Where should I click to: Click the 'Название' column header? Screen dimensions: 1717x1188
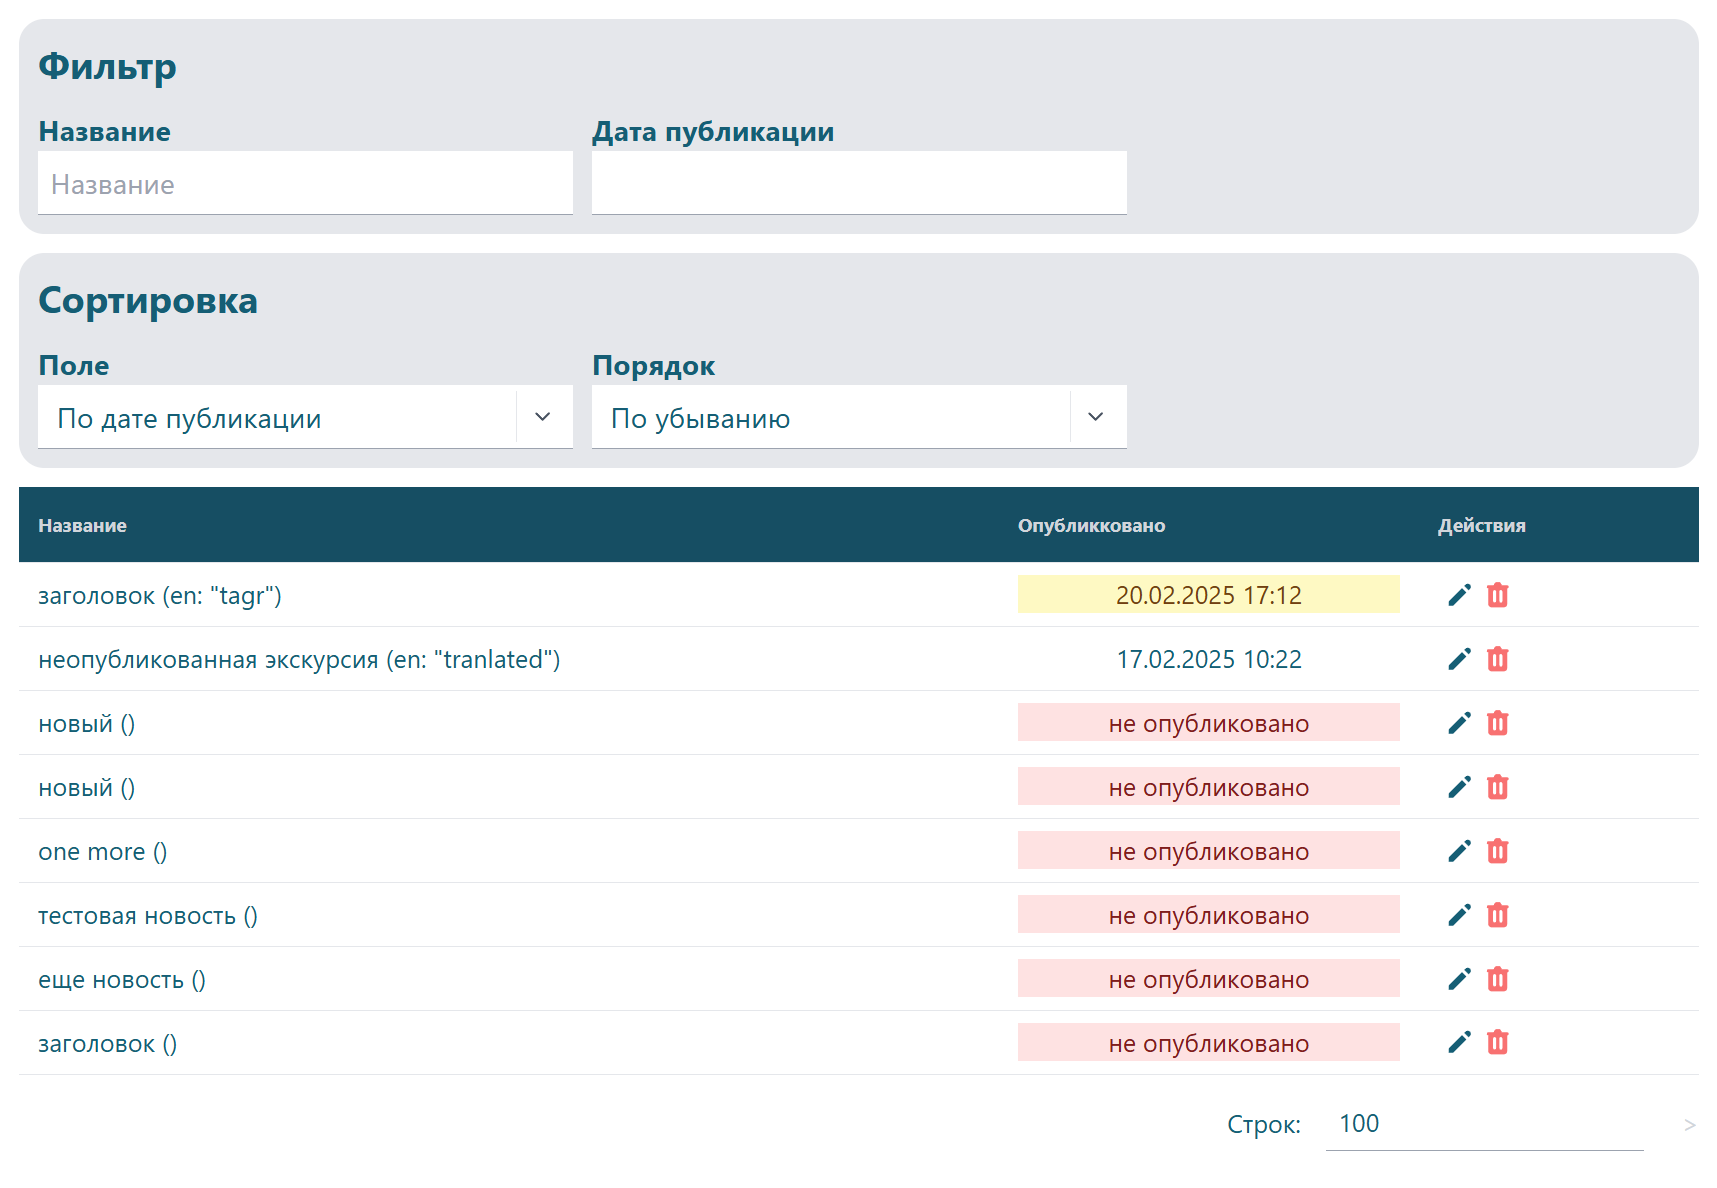point(82,526)
